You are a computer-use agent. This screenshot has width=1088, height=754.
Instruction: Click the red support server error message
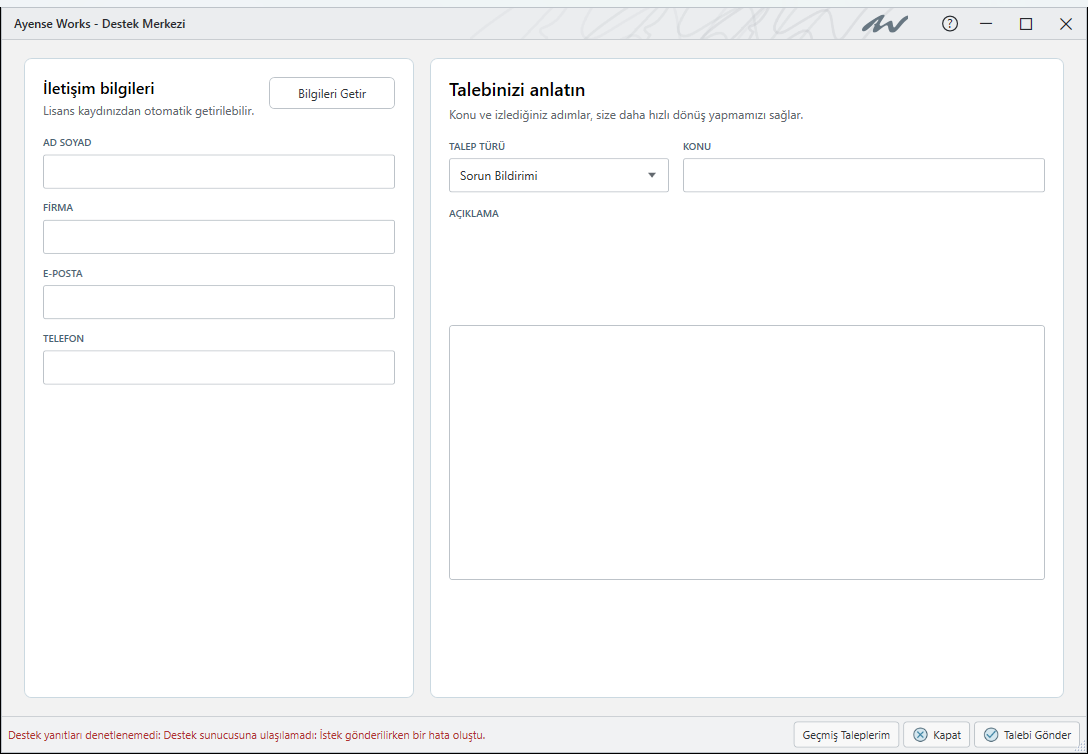246,735
